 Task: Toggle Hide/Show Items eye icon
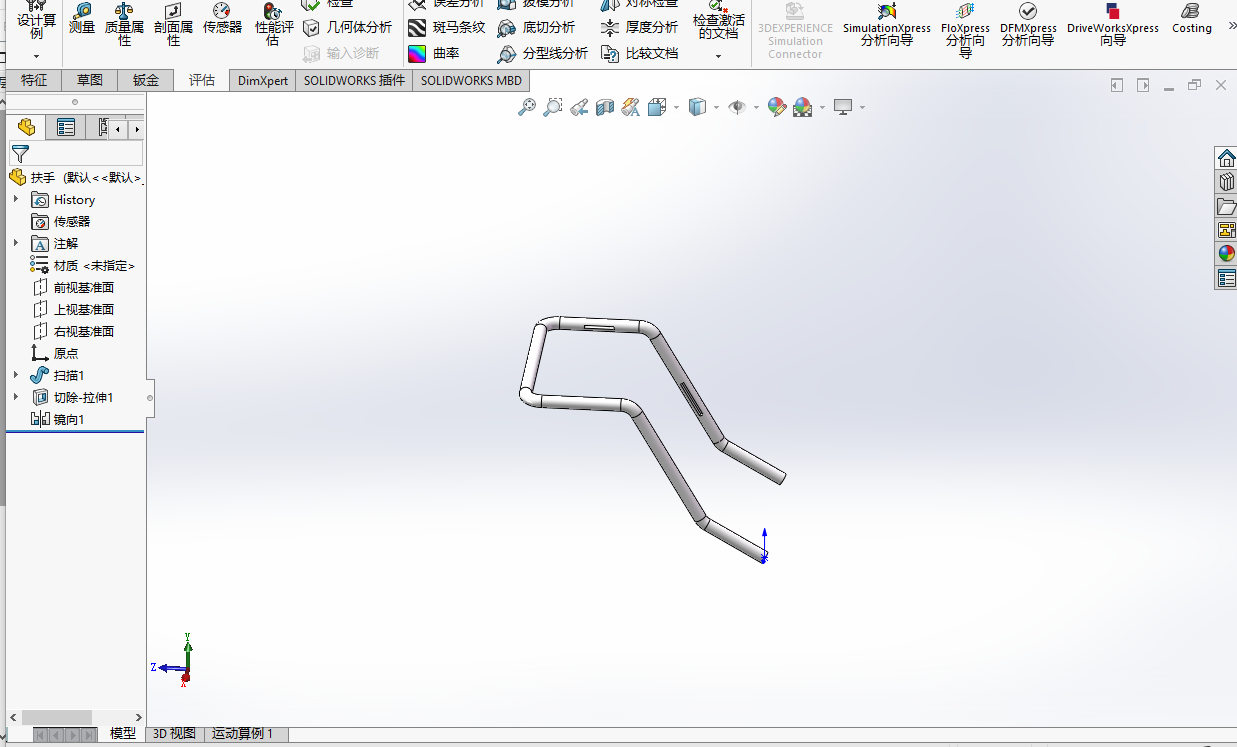(738, 107)
